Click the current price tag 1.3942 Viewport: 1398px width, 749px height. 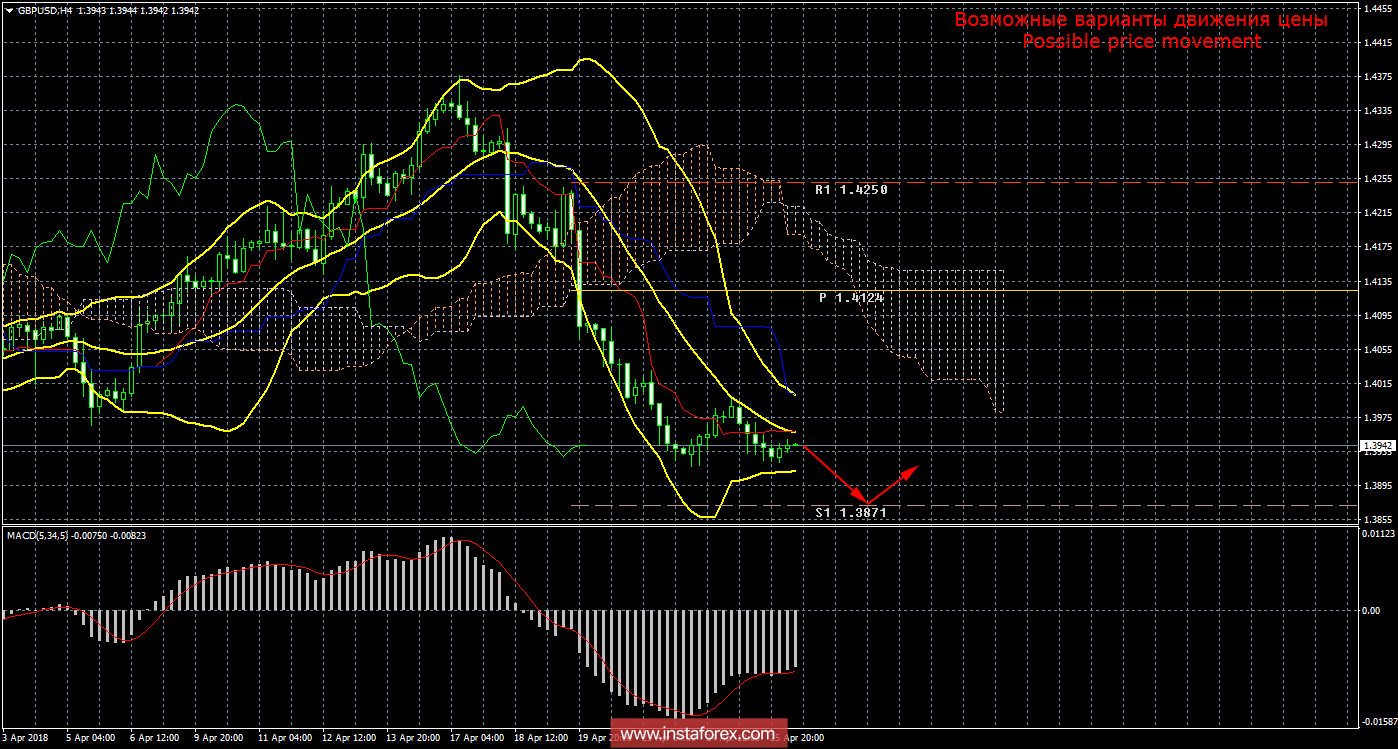[1379, 446]
